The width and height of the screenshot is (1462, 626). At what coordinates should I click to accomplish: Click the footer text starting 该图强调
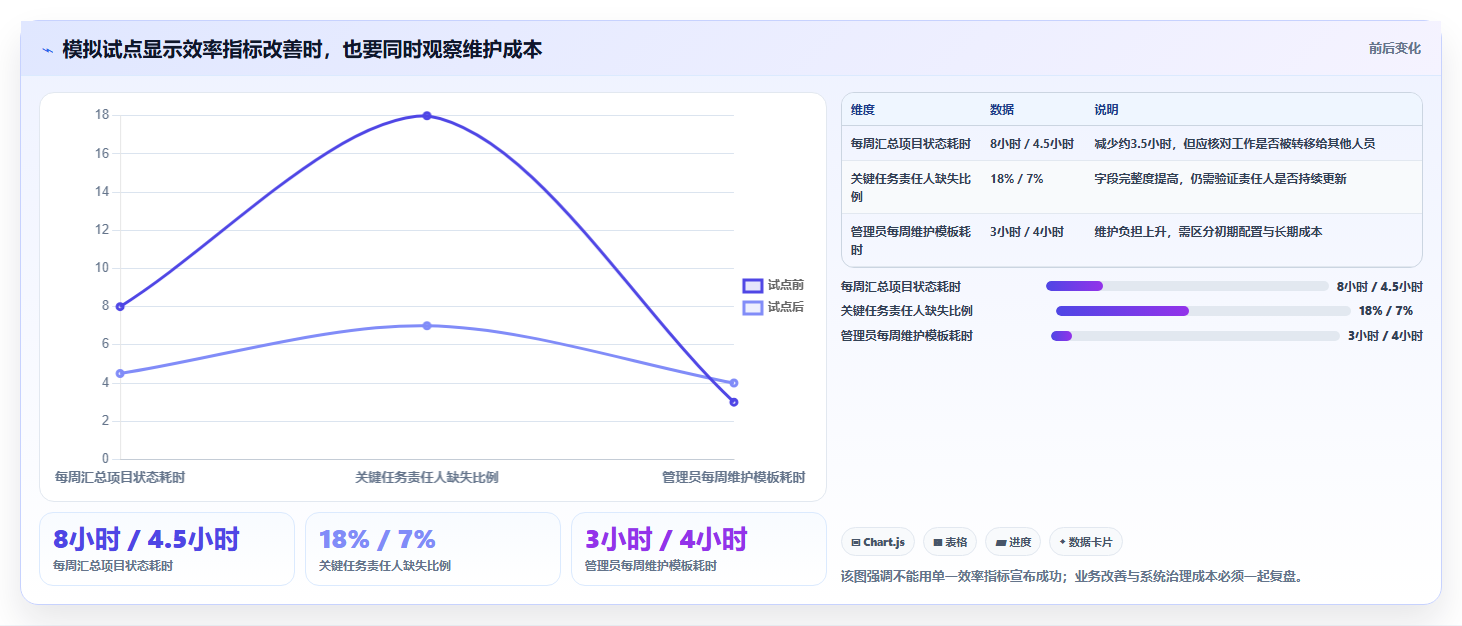pyautogui.click(x=1075, y=577)
